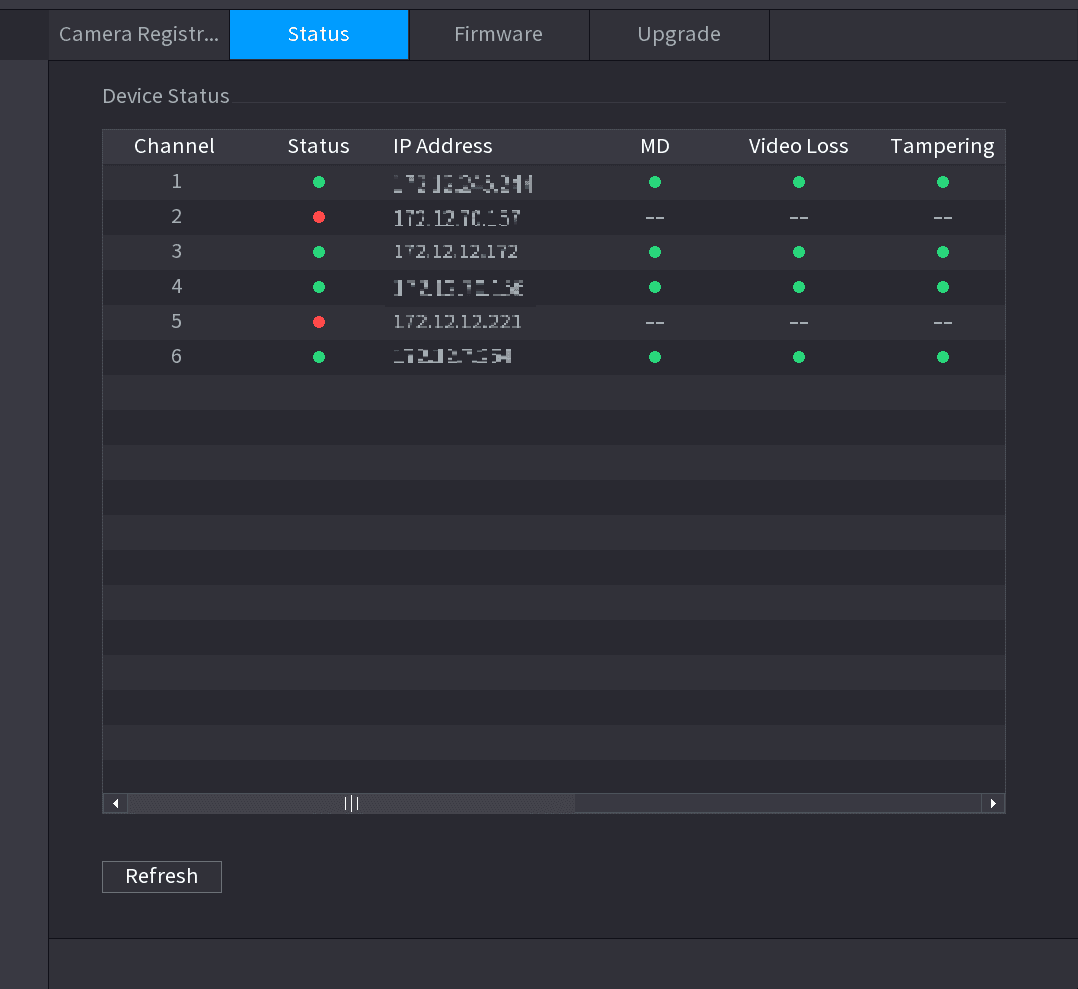
Task: Click the green status dot for channel 4
Action: 319,287
